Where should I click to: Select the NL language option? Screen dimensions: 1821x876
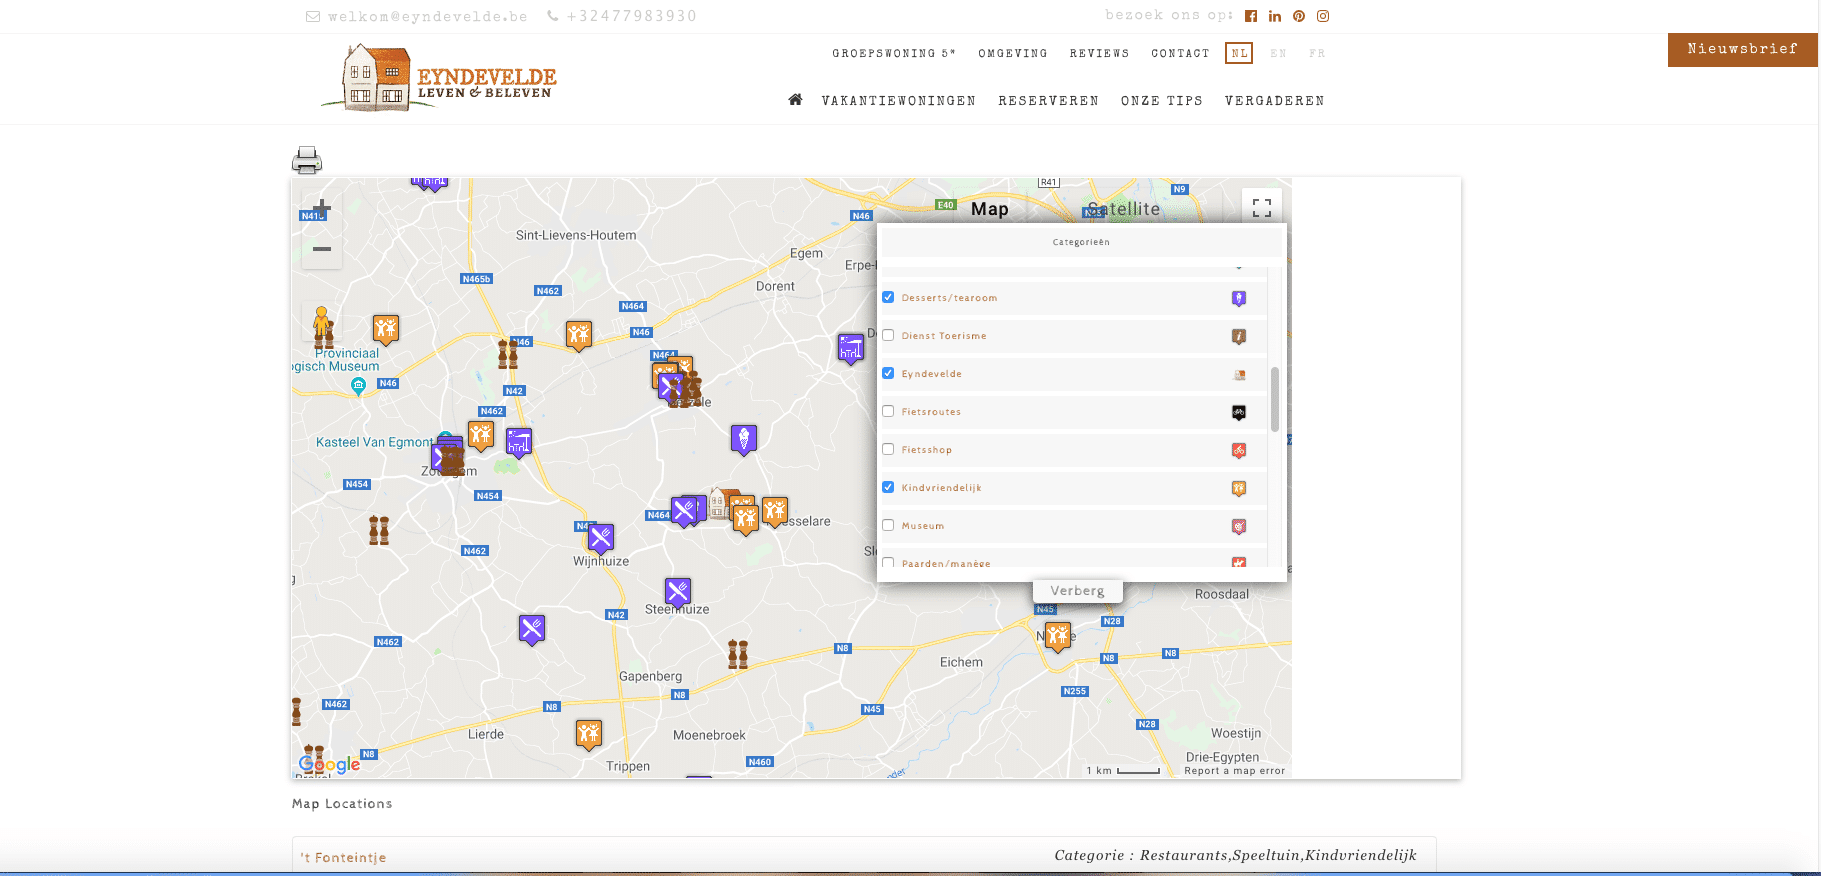click(1239, 53)
